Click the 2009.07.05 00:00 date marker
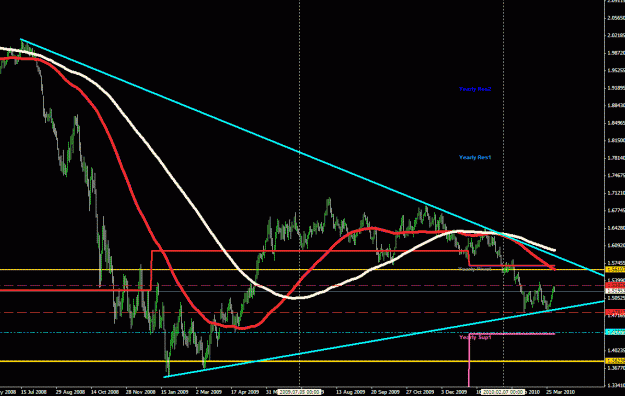The width and height of the screenshot is (625, 396). point(299,392)
